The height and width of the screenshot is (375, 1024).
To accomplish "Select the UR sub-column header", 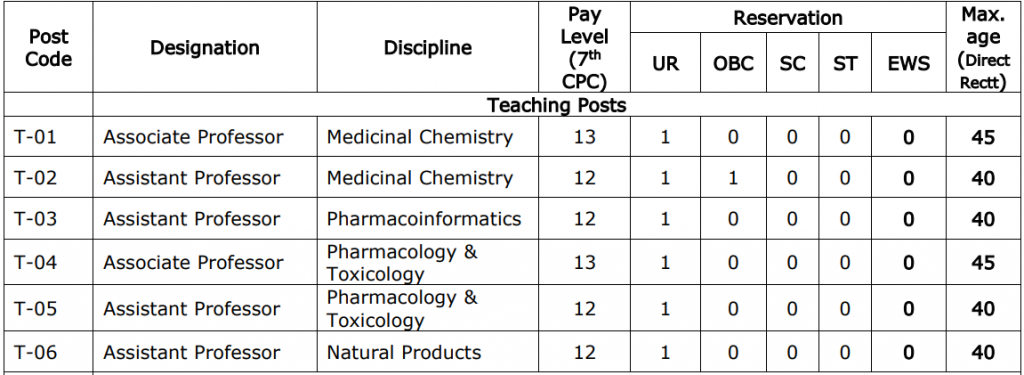I will (x=665, y=63).
